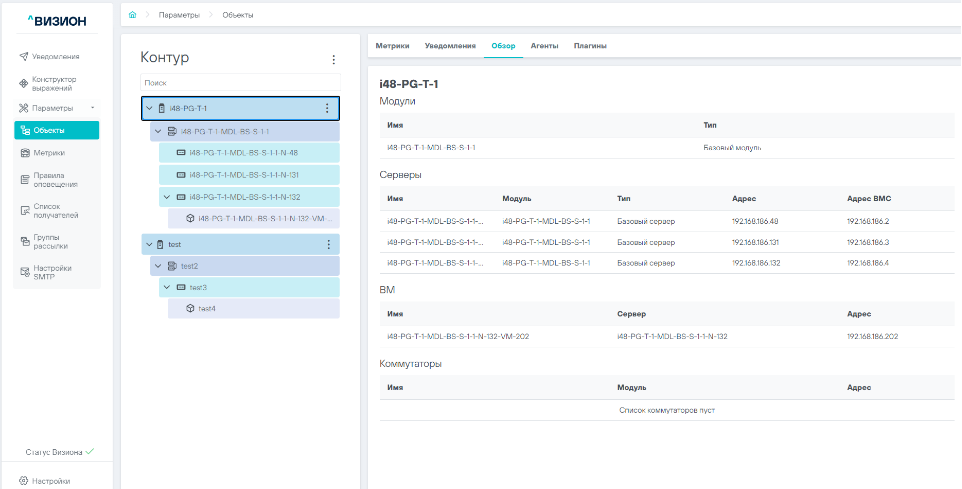Click the Поиск search field
The height and width of the screenshot is (489, 962).
[240, 83]
